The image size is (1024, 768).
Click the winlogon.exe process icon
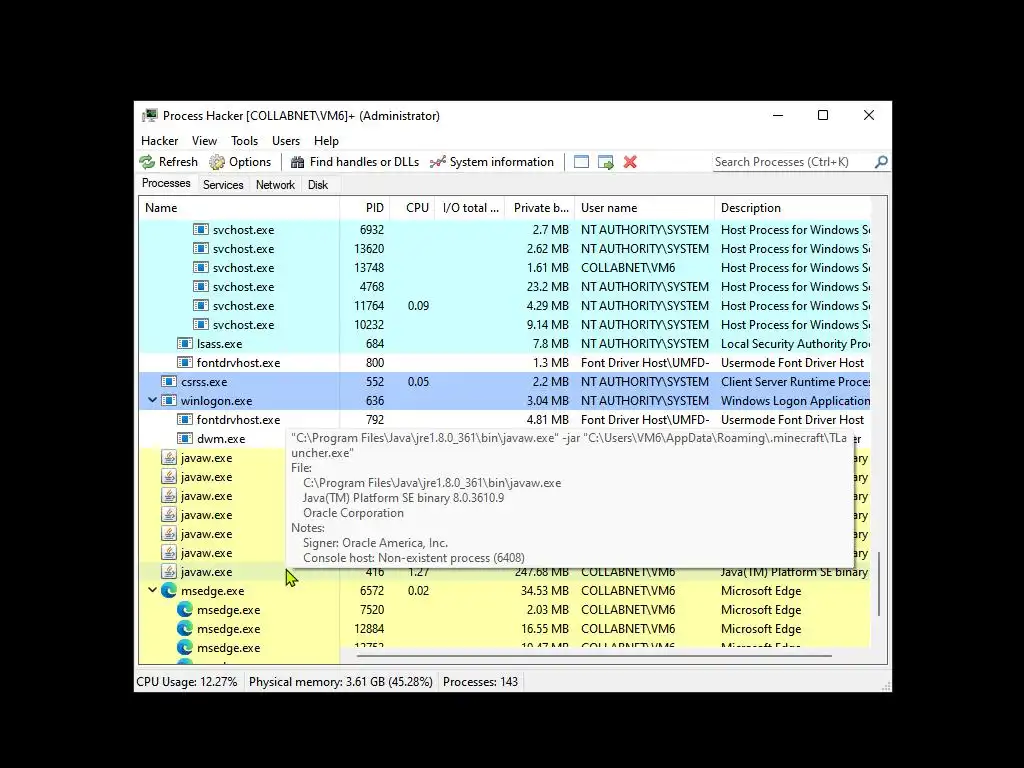[x=169, y=400]
